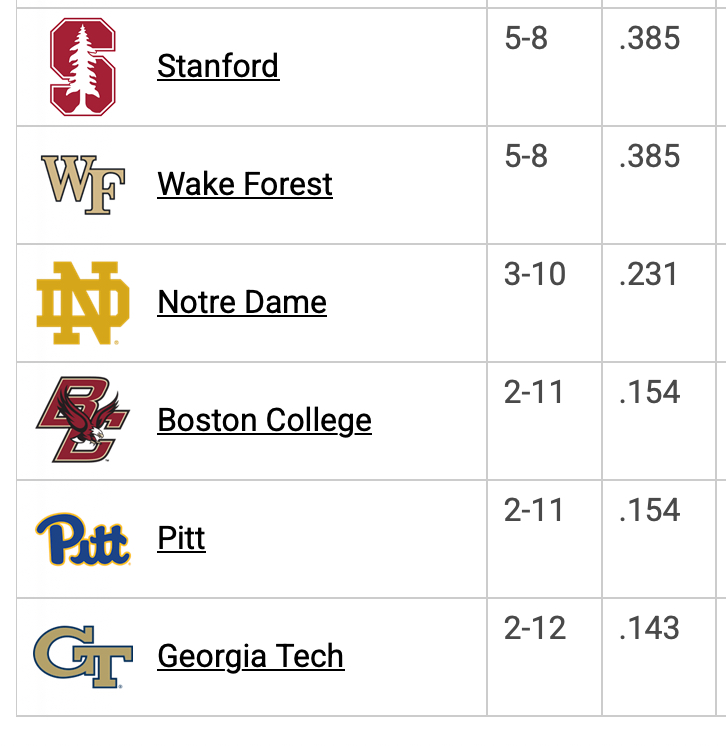This screenshot has width=726, height=746.
Task: Open the Georgia Tech team link
Action: (x=250, y=657)
